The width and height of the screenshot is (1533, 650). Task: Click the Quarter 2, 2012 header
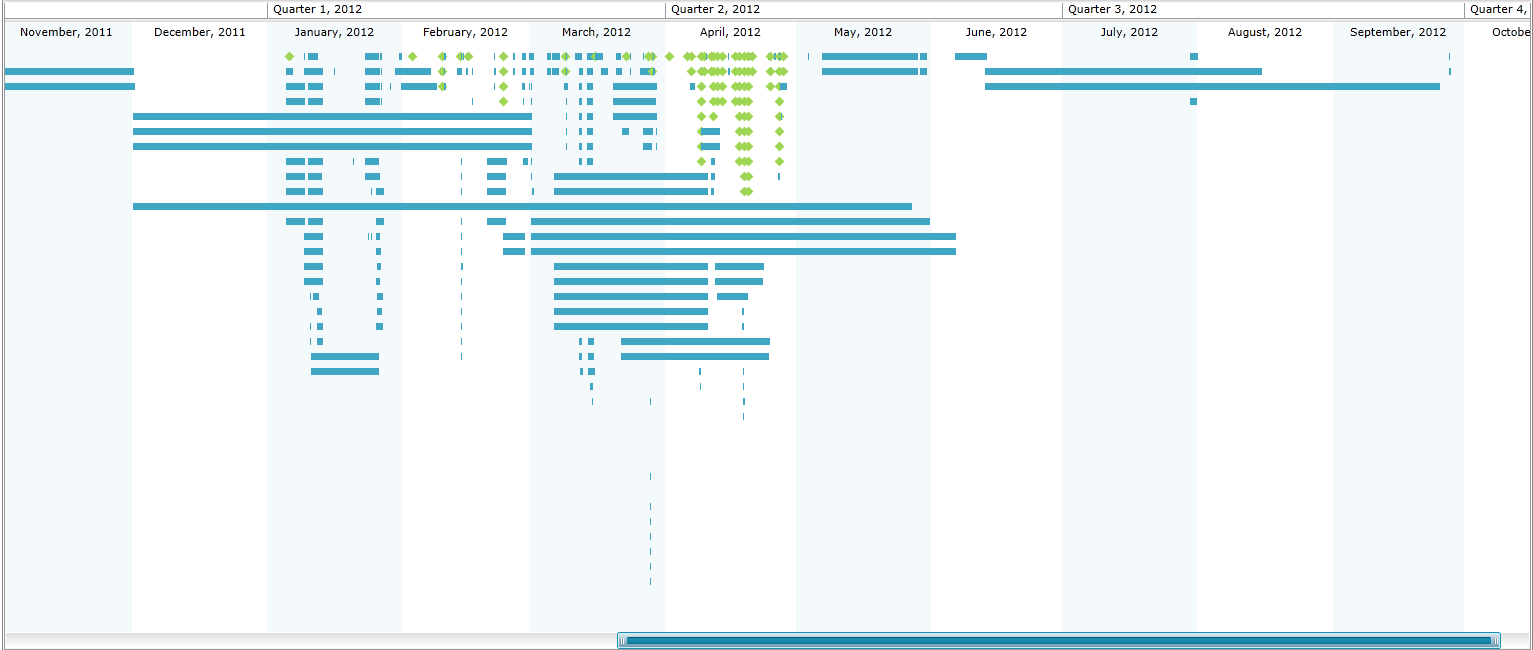coord(863,9)
